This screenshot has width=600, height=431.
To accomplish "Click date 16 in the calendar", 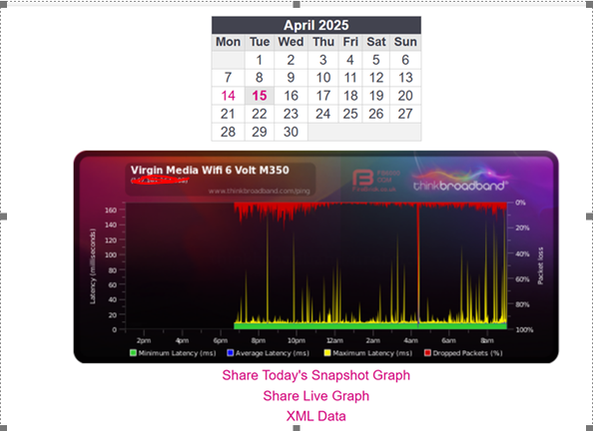I will click(x=291, y=96).
